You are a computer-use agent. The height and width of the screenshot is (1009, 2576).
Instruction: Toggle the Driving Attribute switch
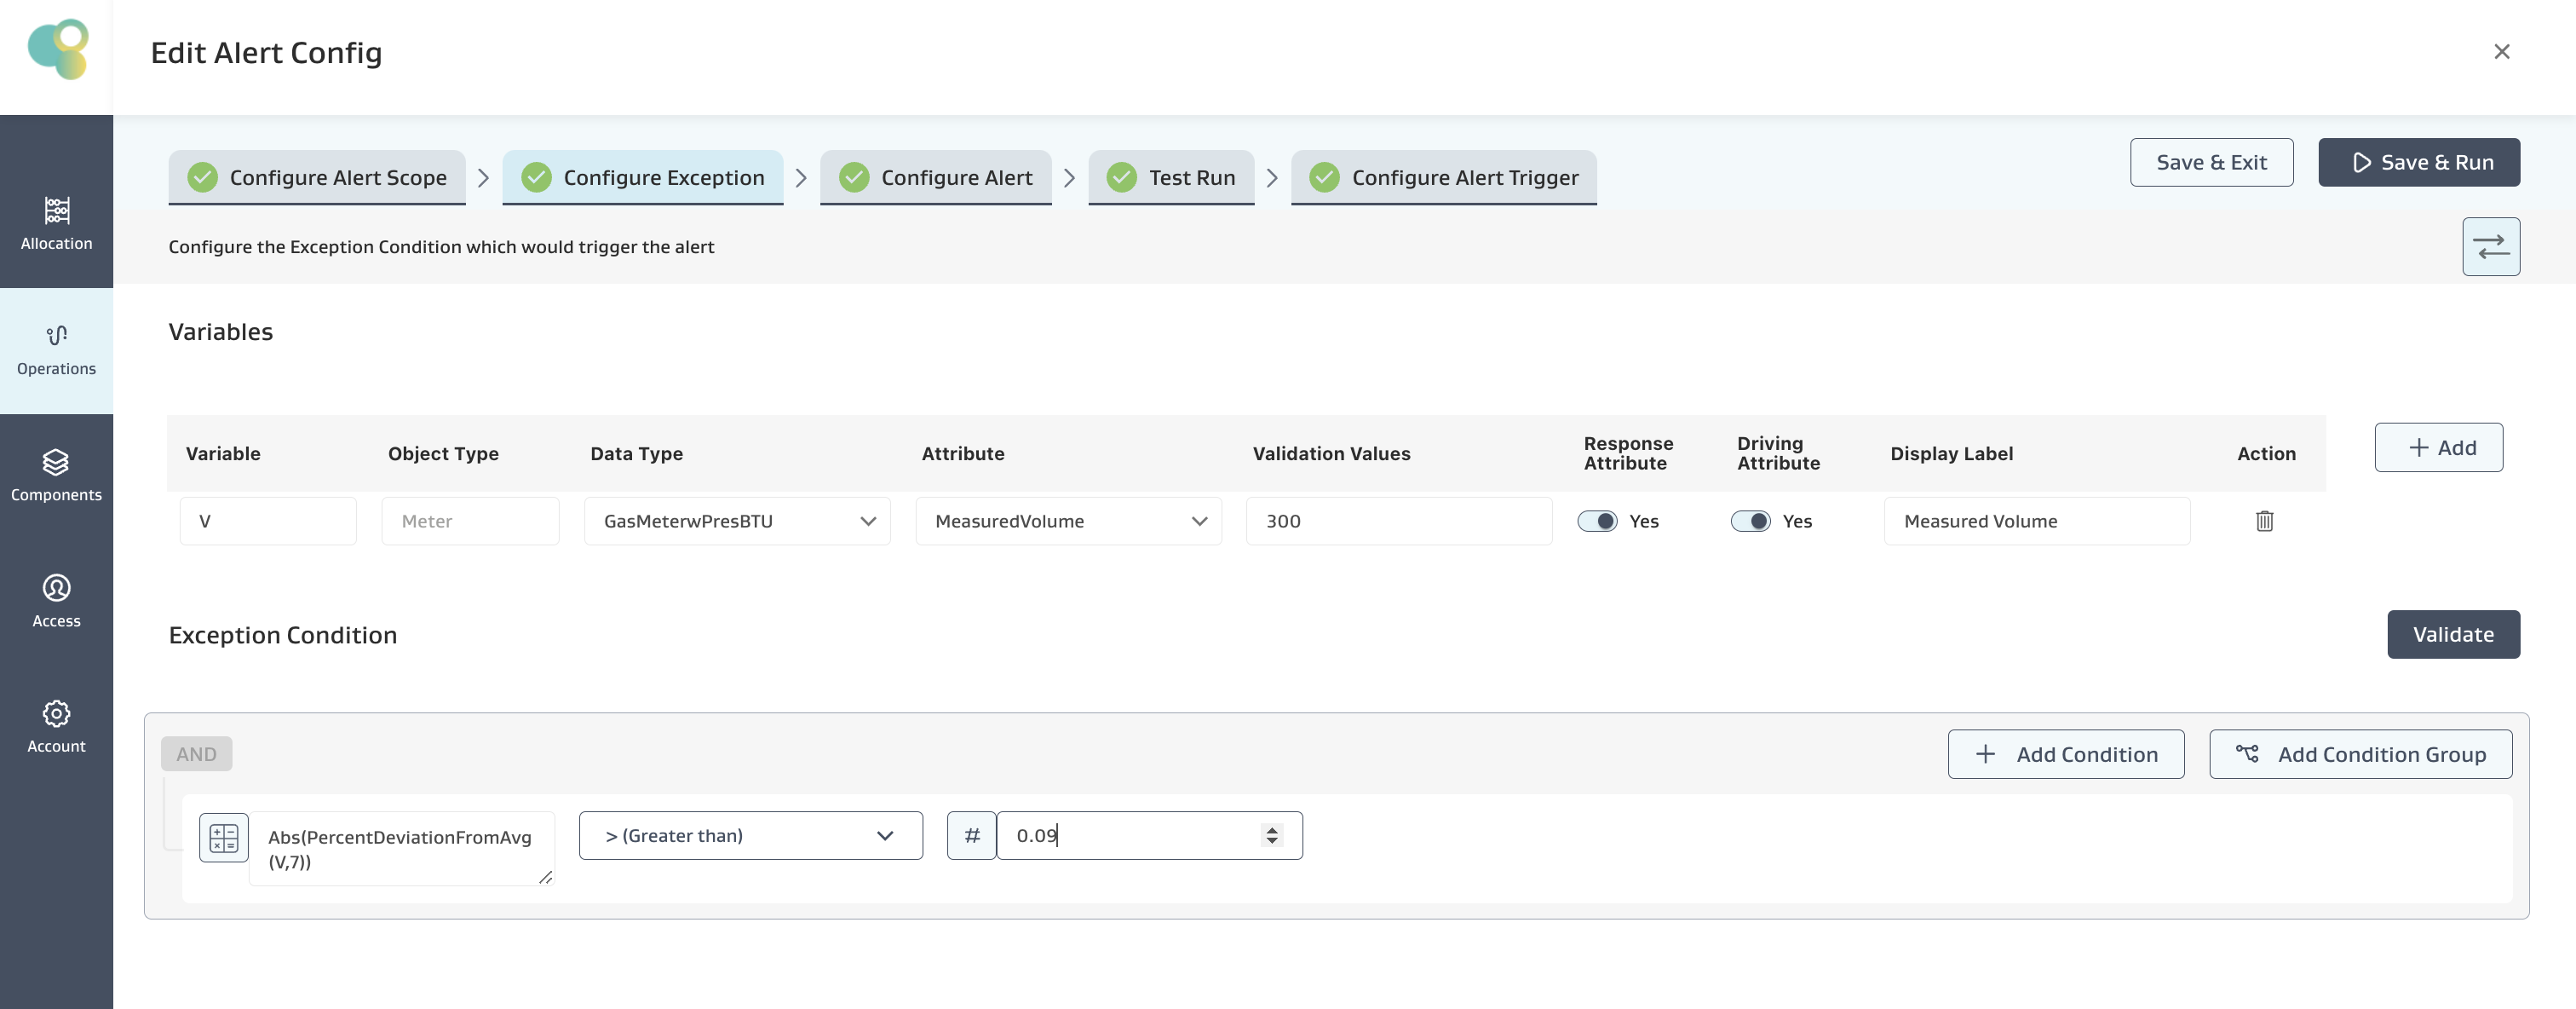1750,521
